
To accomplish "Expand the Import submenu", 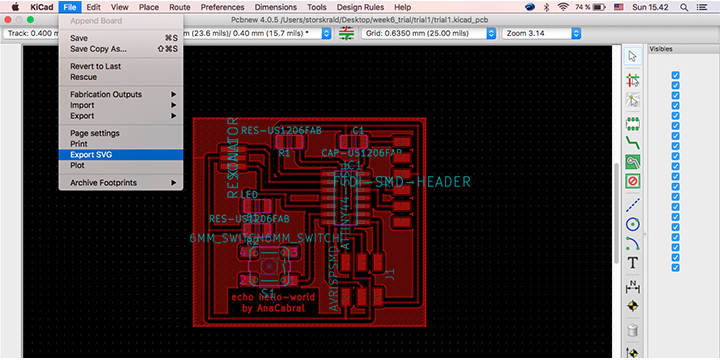I will pos(121,105).
